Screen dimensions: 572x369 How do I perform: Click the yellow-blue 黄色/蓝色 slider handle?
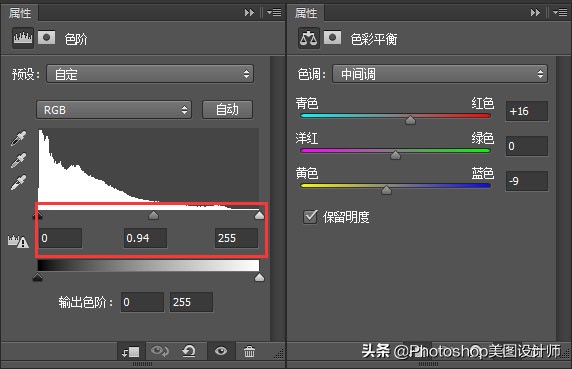point(386,190)
